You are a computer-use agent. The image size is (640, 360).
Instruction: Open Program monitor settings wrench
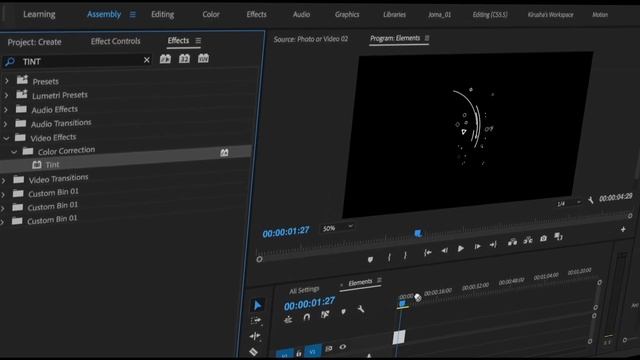[x=590, y=200]
